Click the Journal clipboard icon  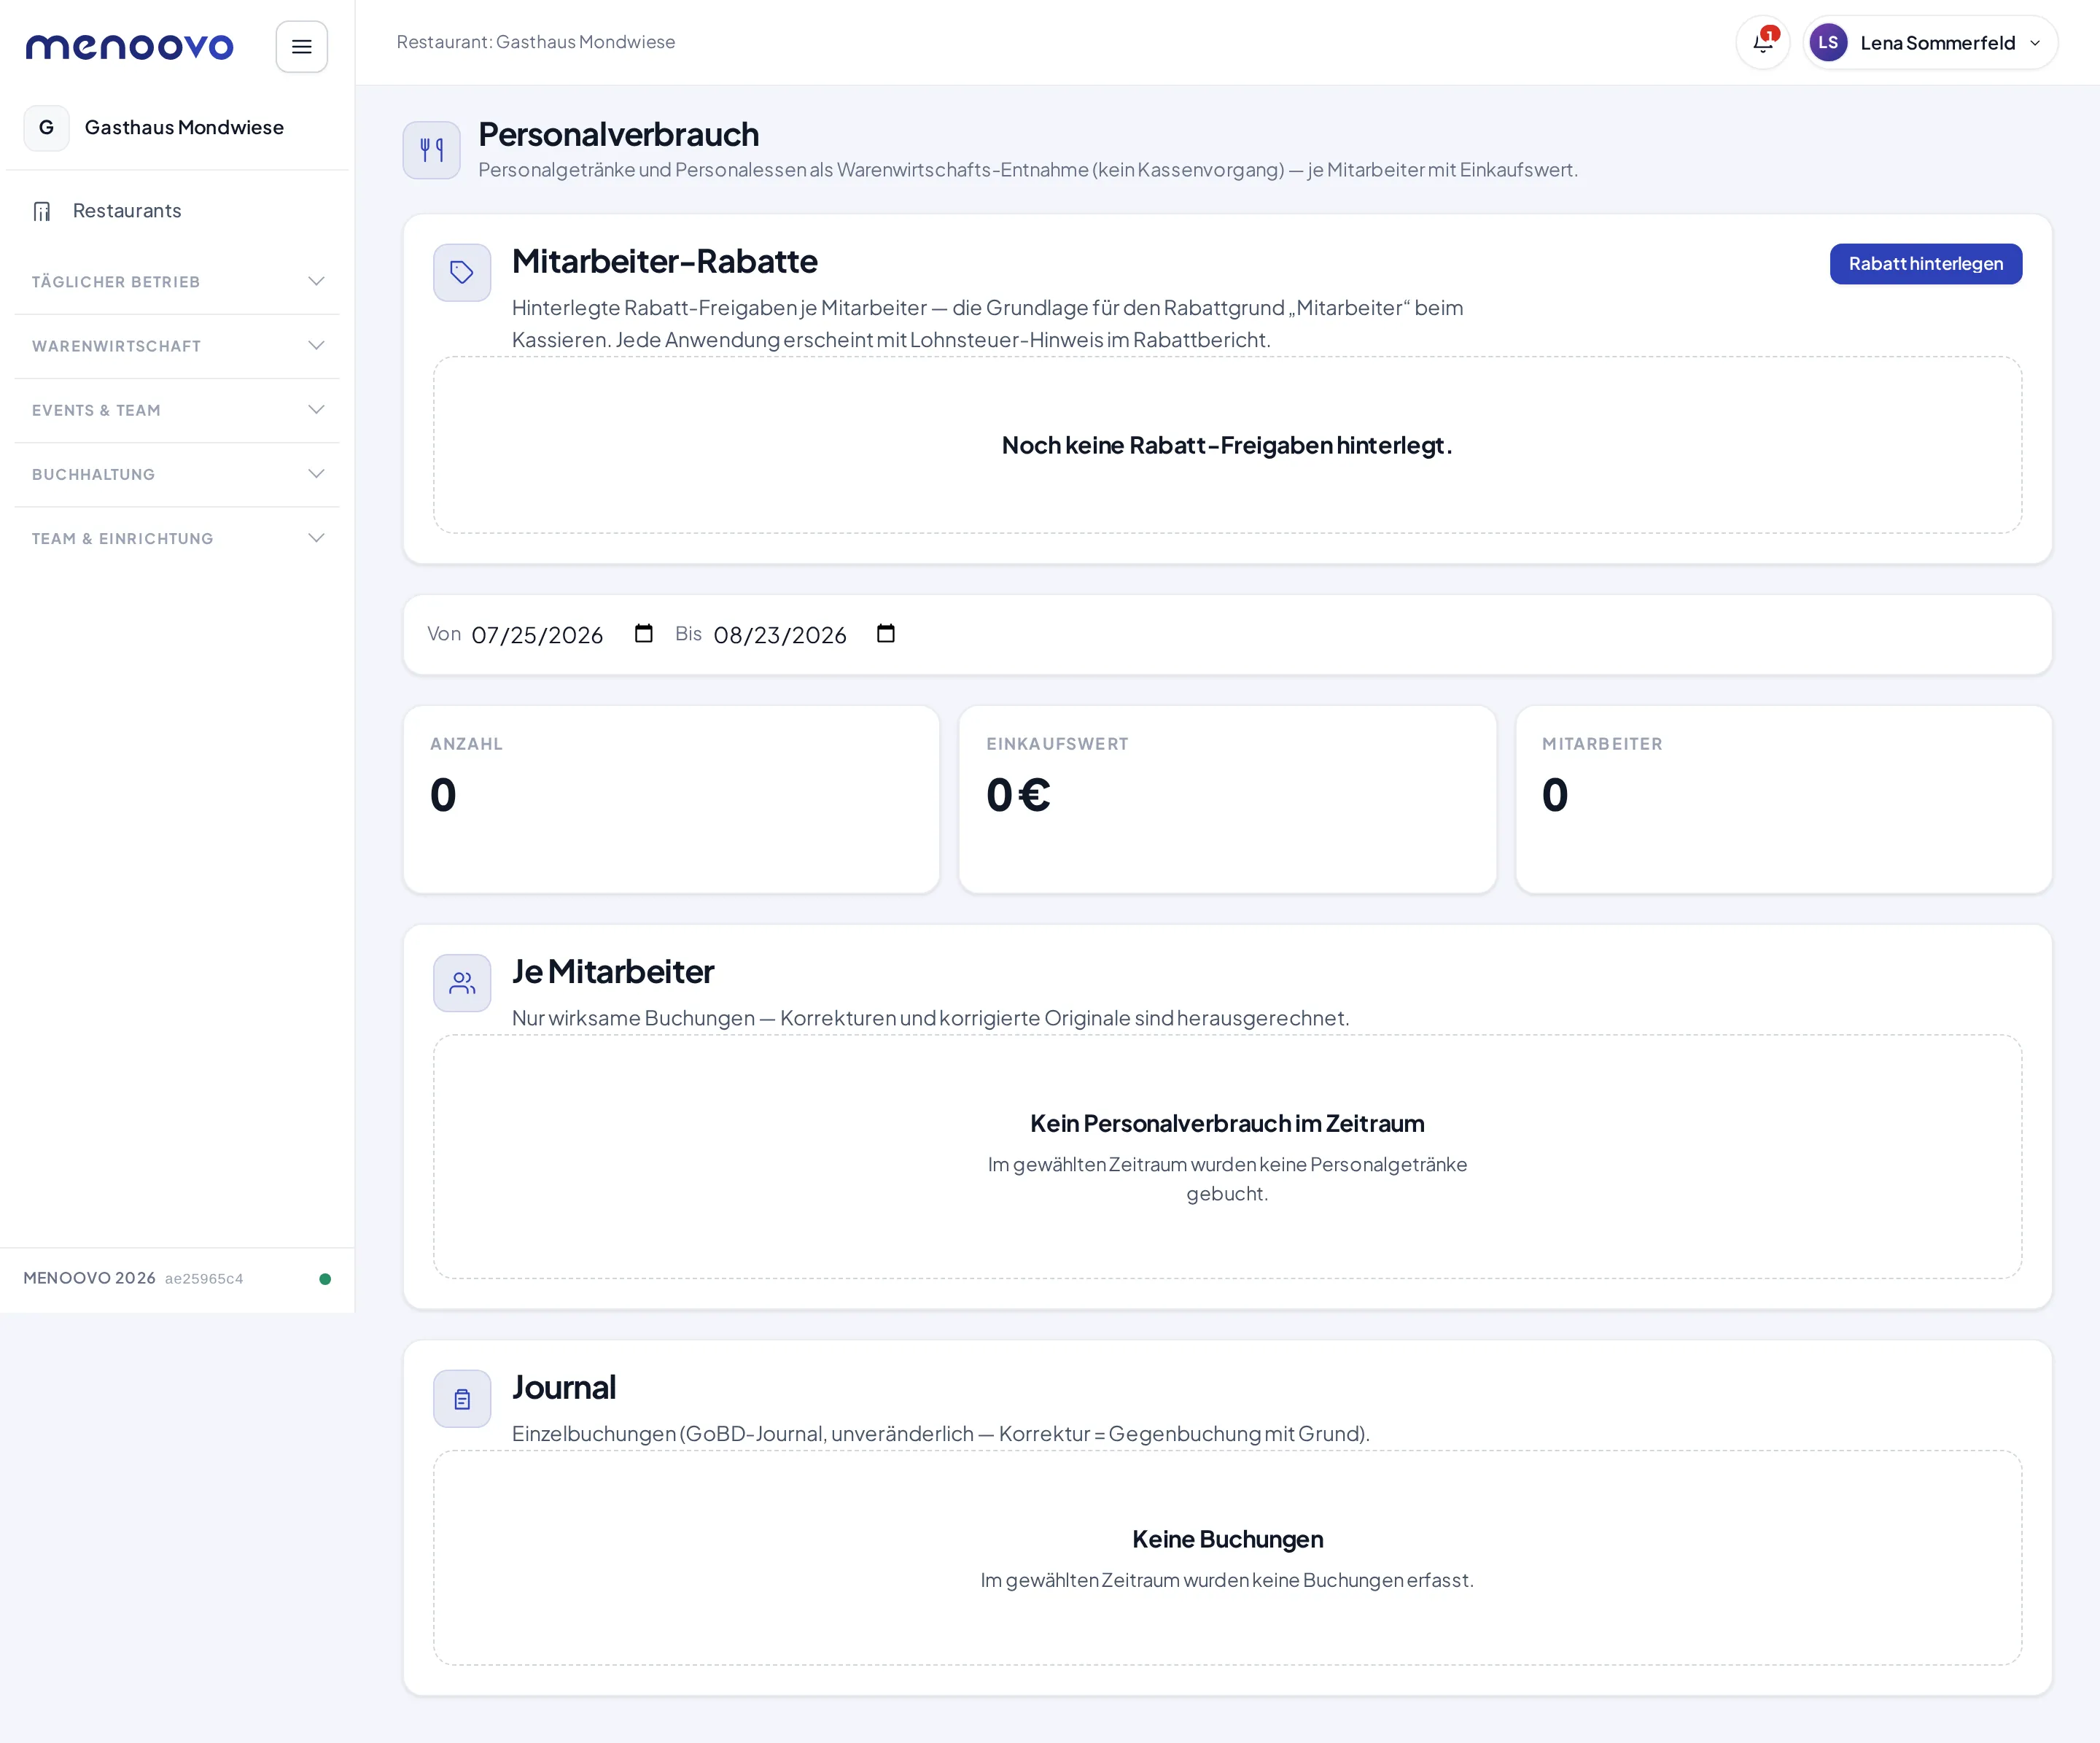click(462, 1399)
